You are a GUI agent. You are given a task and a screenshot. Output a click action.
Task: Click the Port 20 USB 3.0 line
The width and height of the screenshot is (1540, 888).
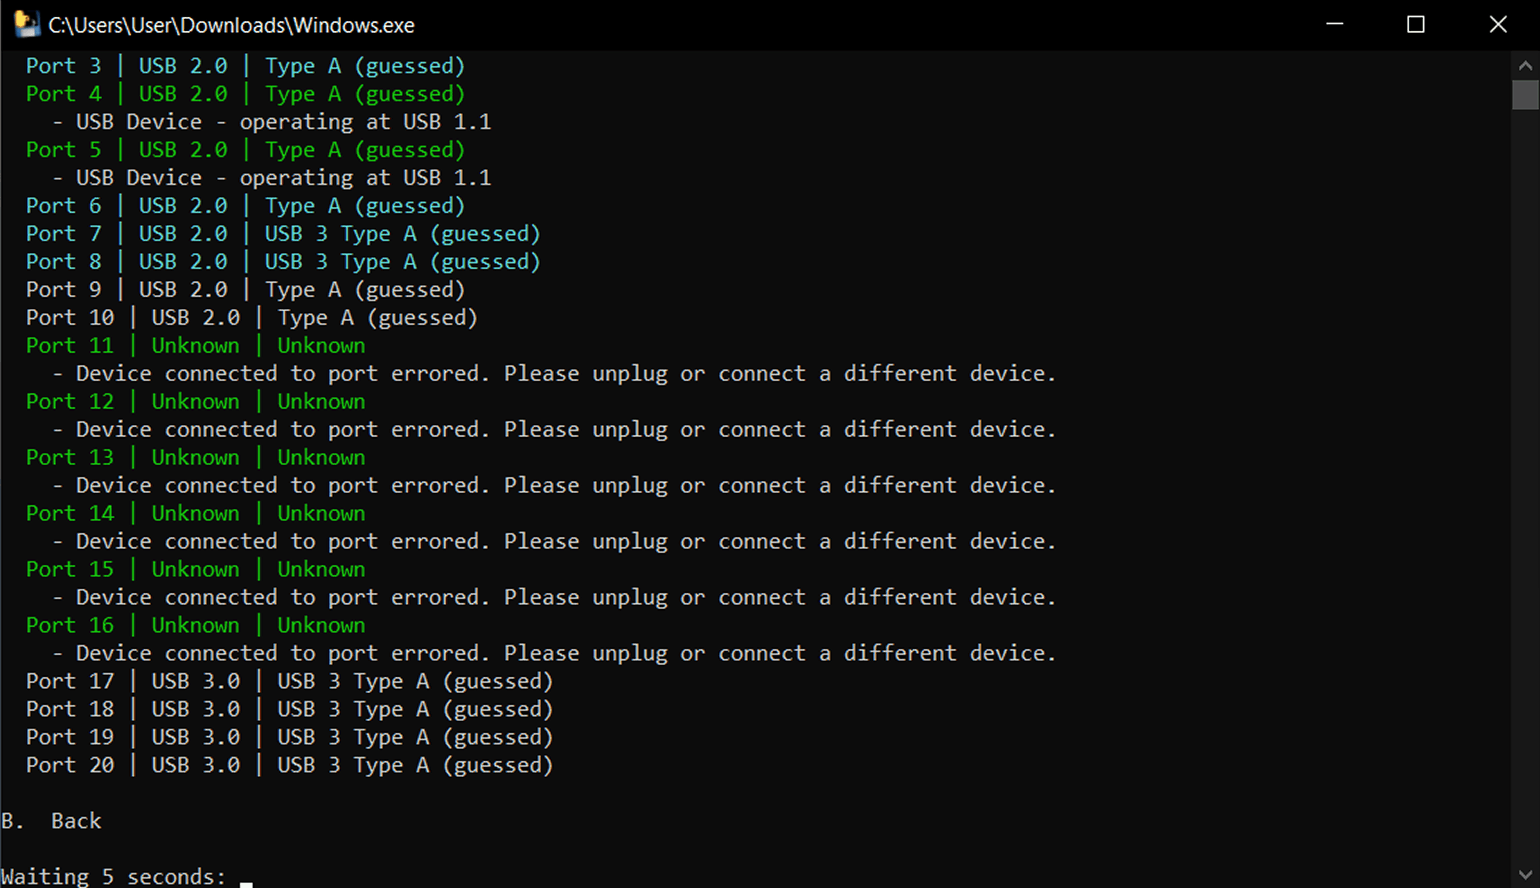coord(289,765)
